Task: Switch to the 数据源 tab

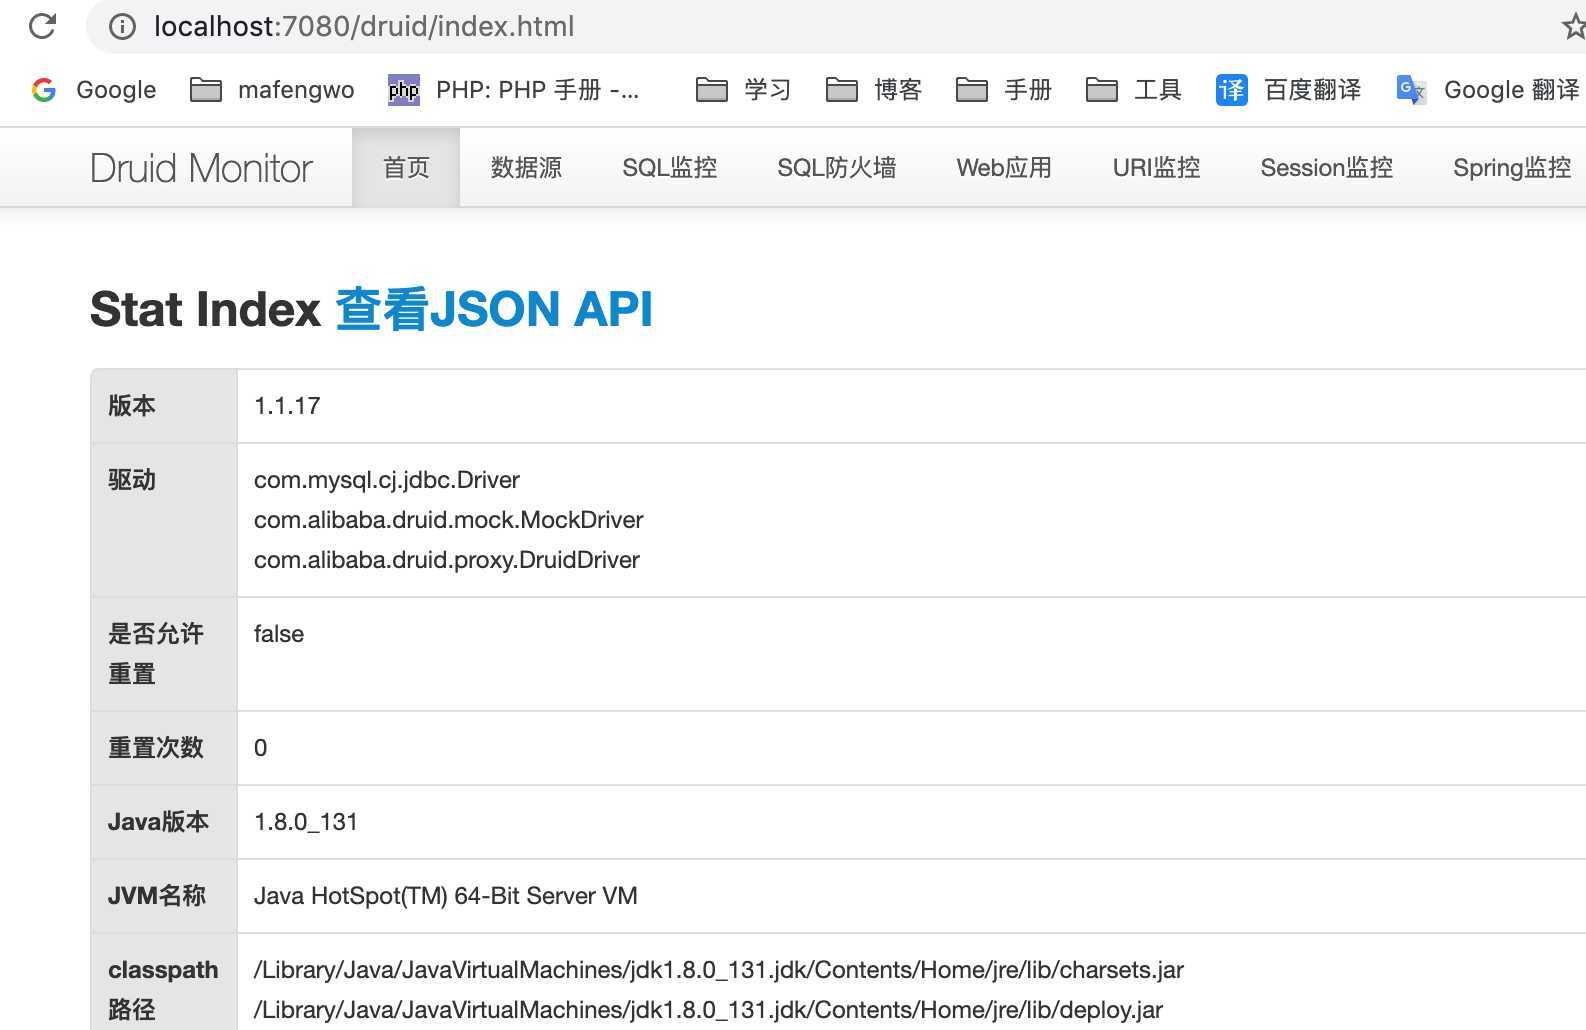Action: coord(526,168)
